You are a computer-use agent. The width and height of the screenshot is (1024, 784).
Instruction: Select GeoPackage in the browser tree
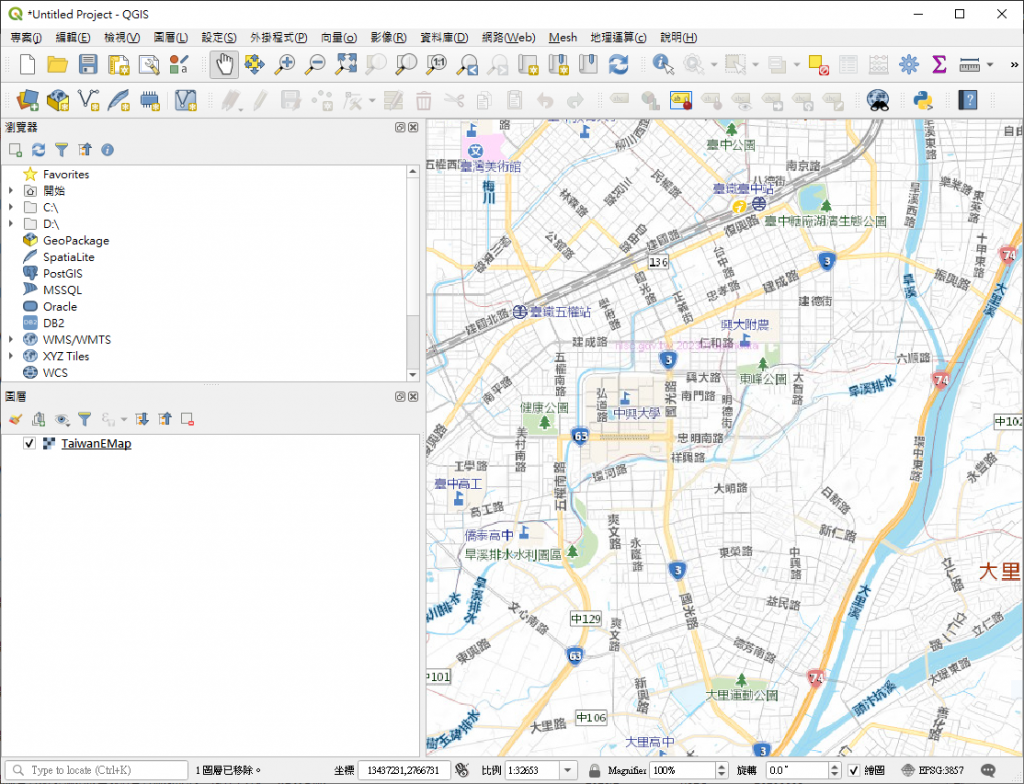coord(76,240)
